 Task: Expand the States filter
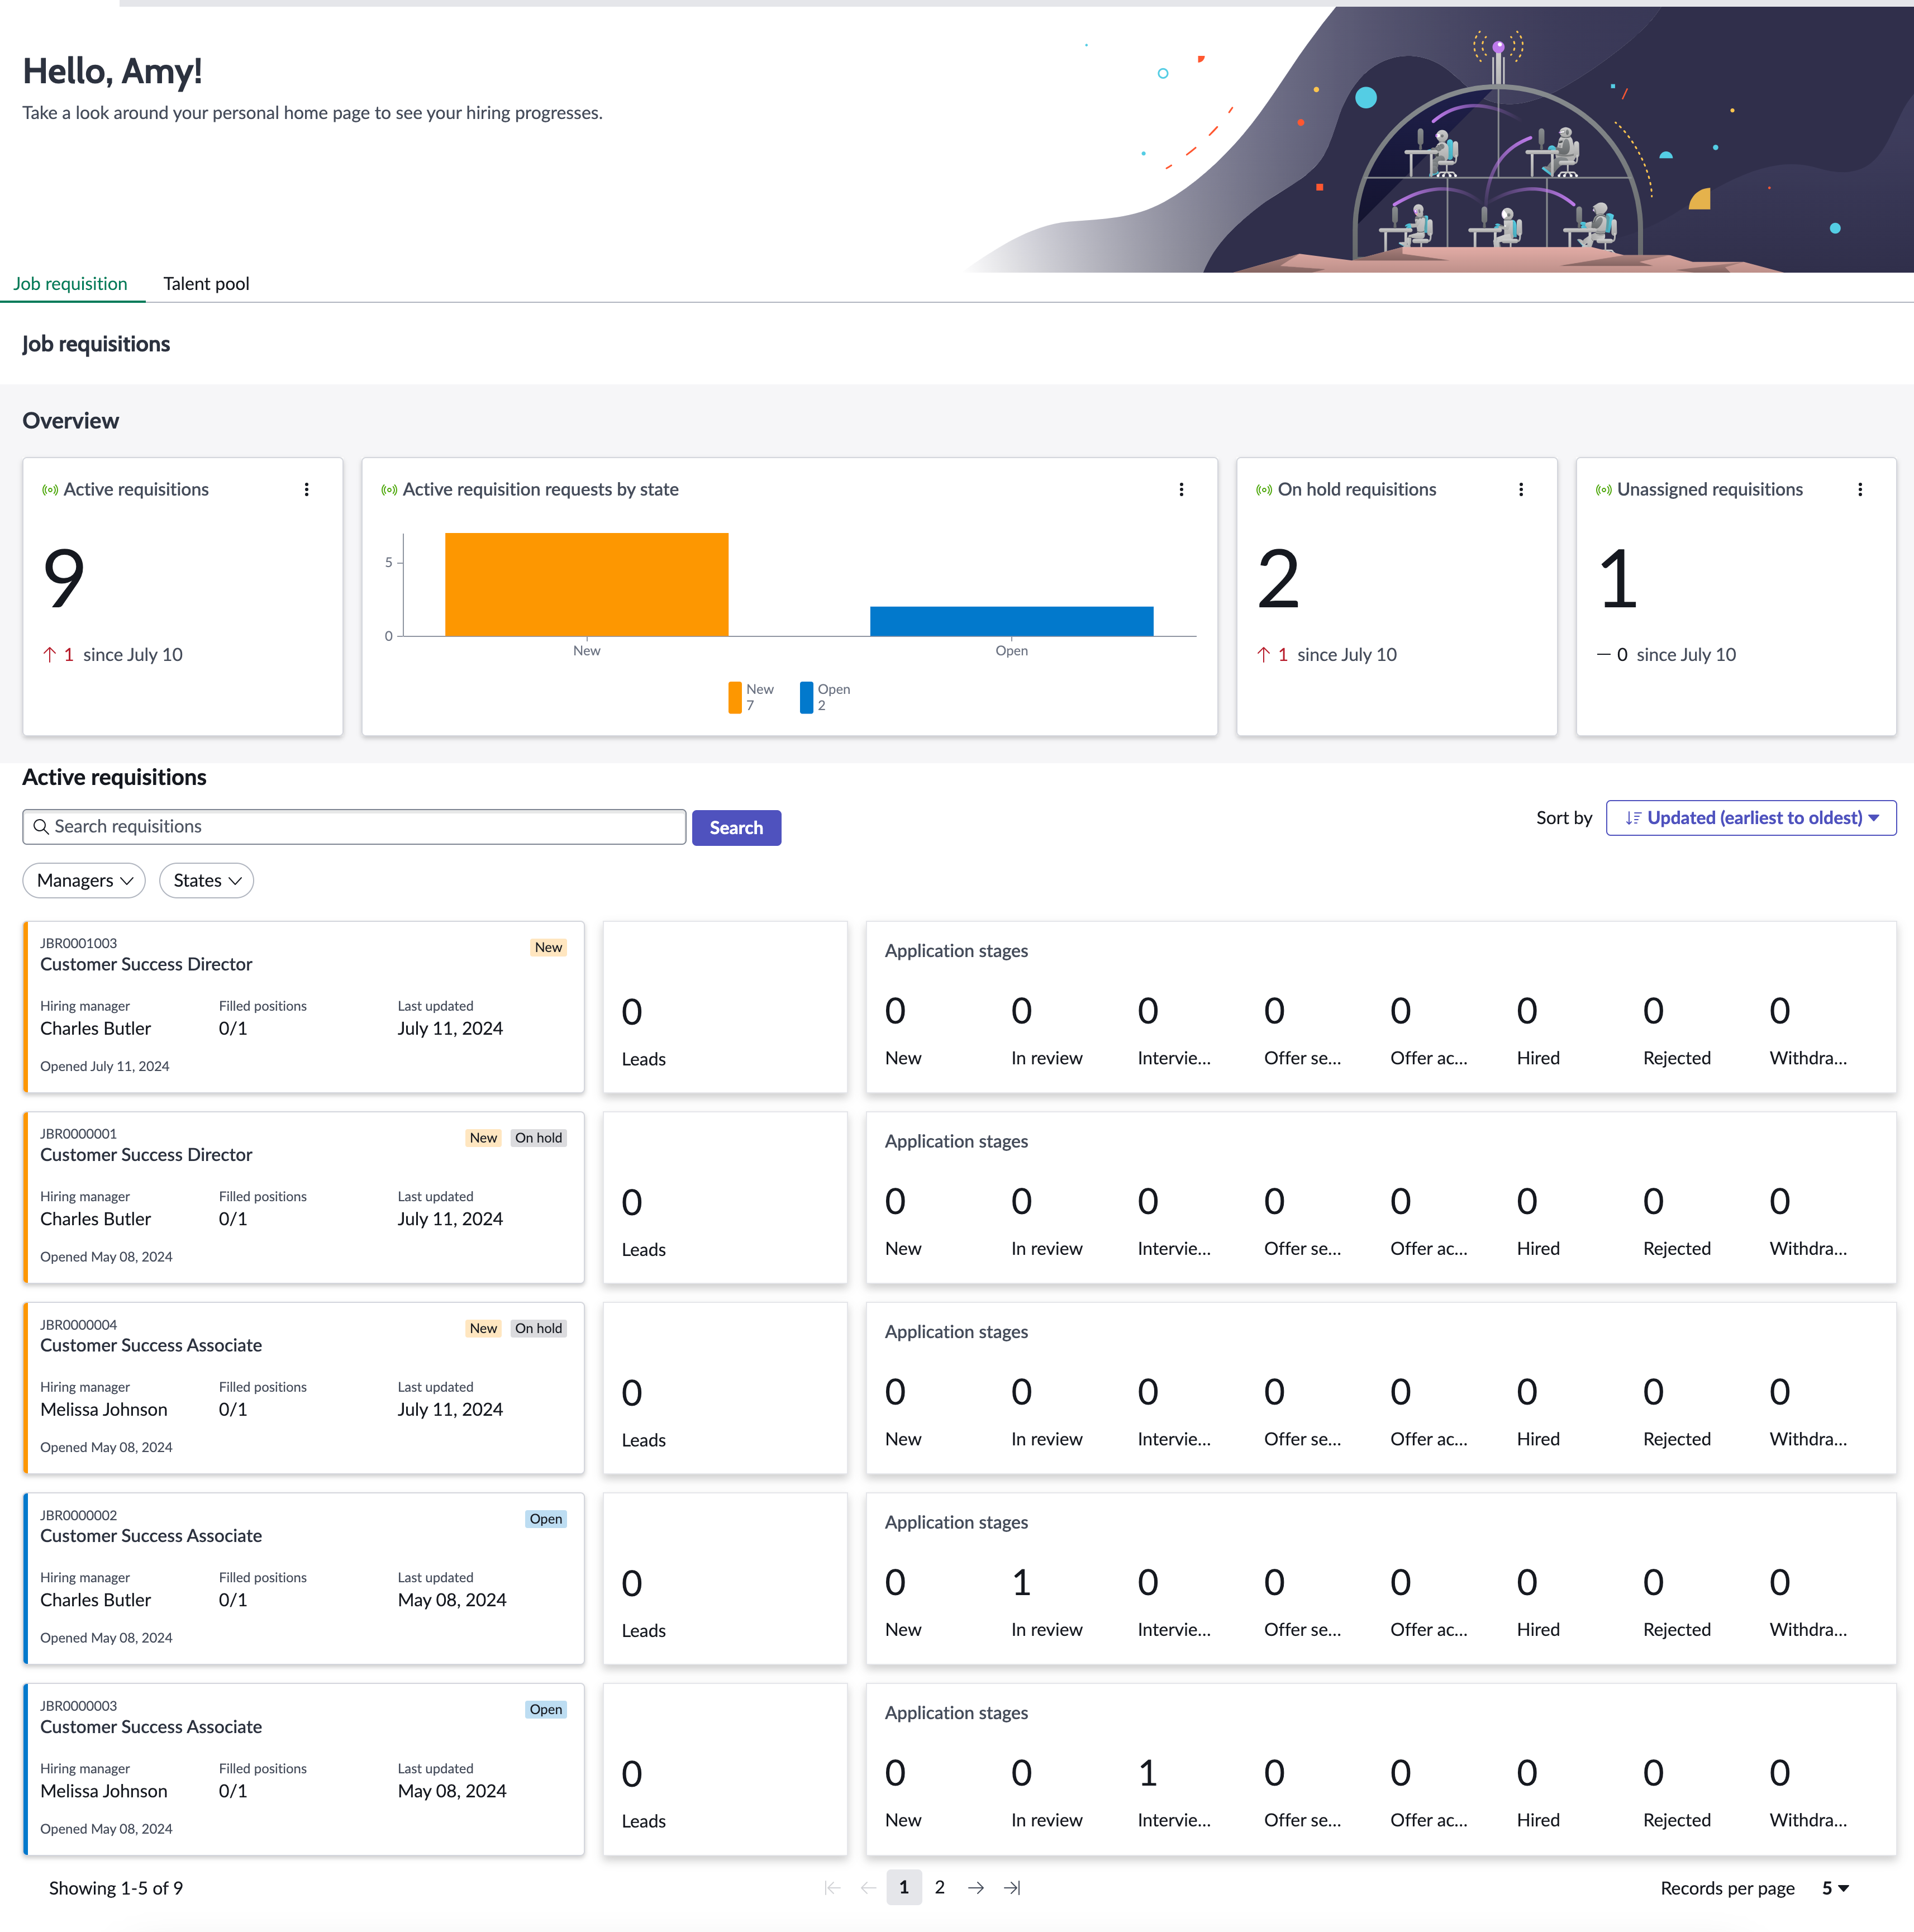coord(206,881)
